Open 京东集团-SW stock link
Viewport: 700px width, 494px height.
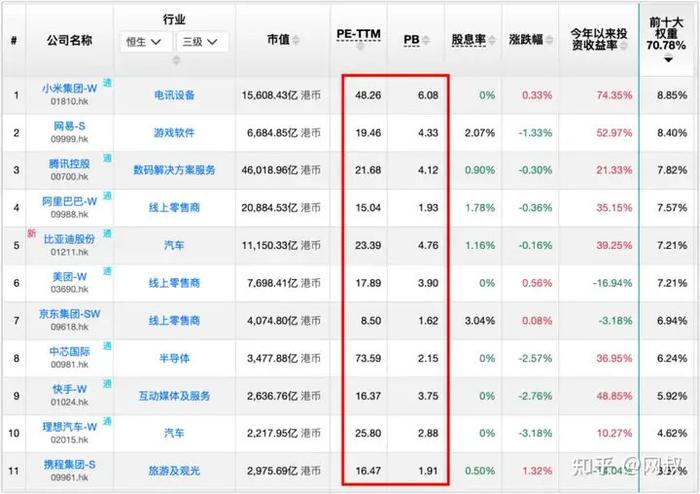coord(70,314)
